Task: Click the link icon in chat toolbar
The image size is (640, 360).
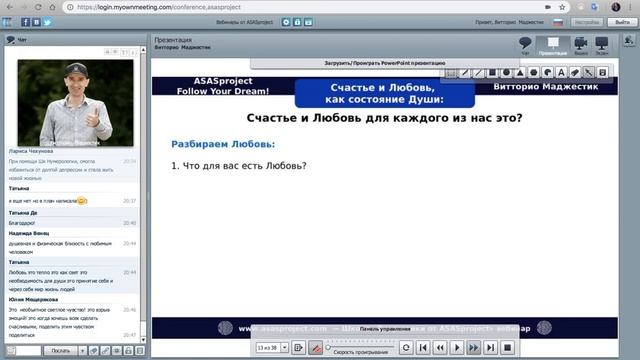Action: (x=105, y=351)
